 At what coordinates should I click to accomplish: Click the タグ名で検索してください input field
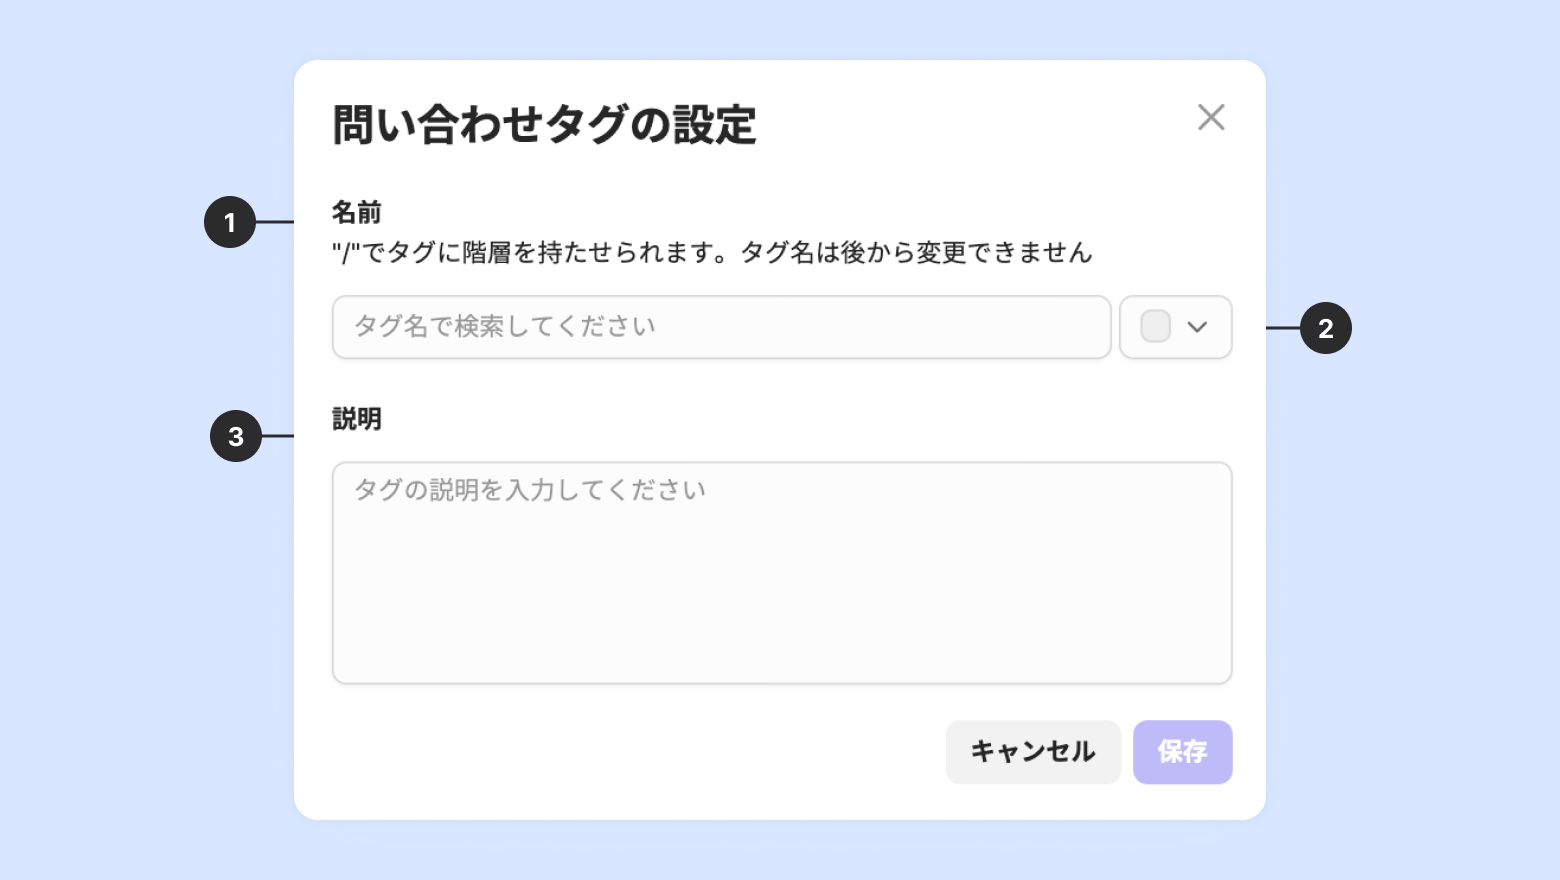[x=720, y=327]
